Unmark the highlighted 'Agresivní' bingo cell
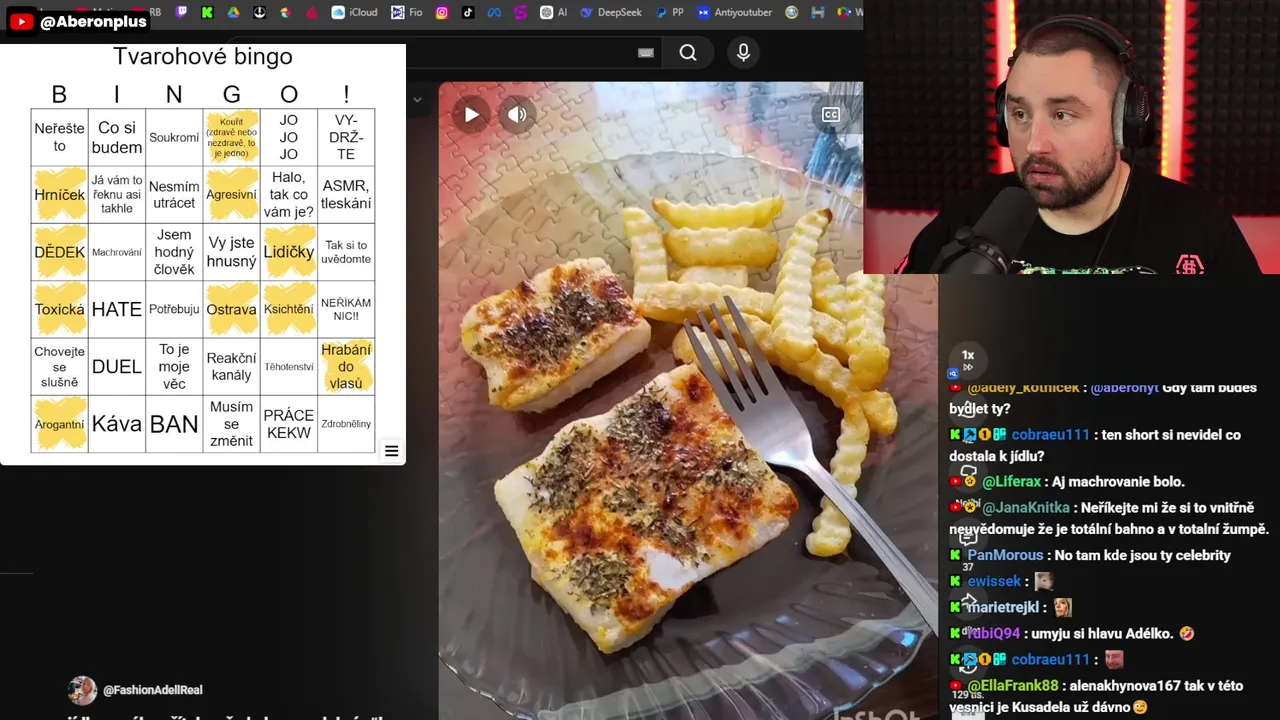Viewport: 1280px width, 720px height. [x=231, y=195]
